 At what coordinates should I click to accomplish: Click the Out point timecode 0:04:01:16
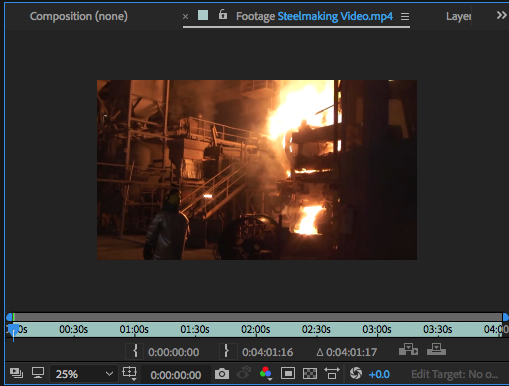(268, 352)
